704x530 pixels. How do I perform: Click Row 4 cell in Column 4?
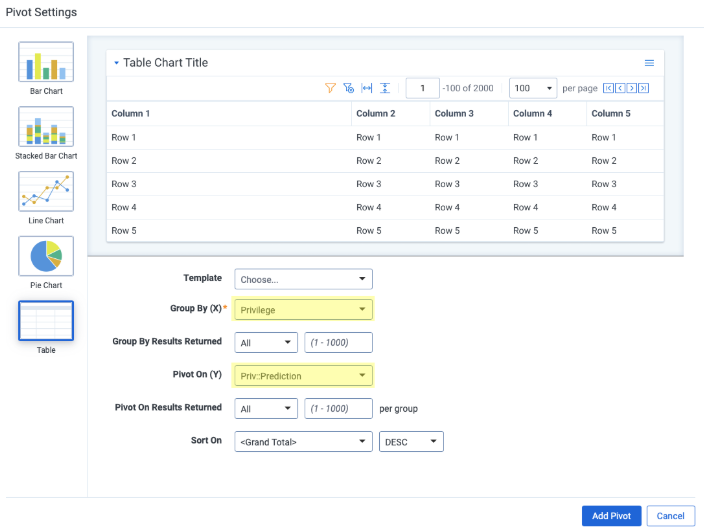pos(547,208)
